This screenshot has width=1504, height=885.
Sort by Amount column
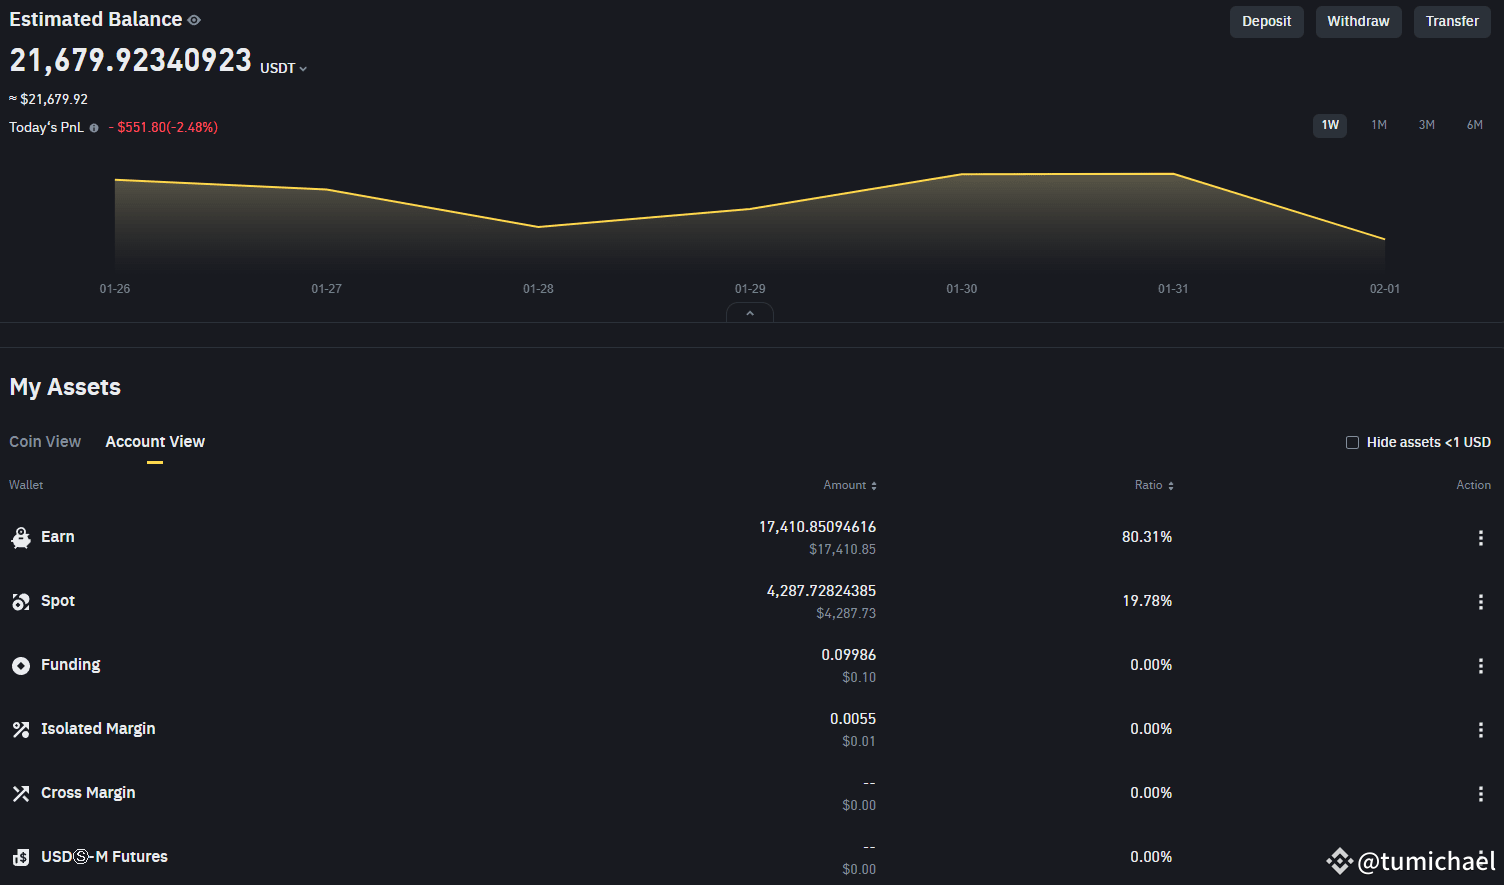(x=850, y=485)
